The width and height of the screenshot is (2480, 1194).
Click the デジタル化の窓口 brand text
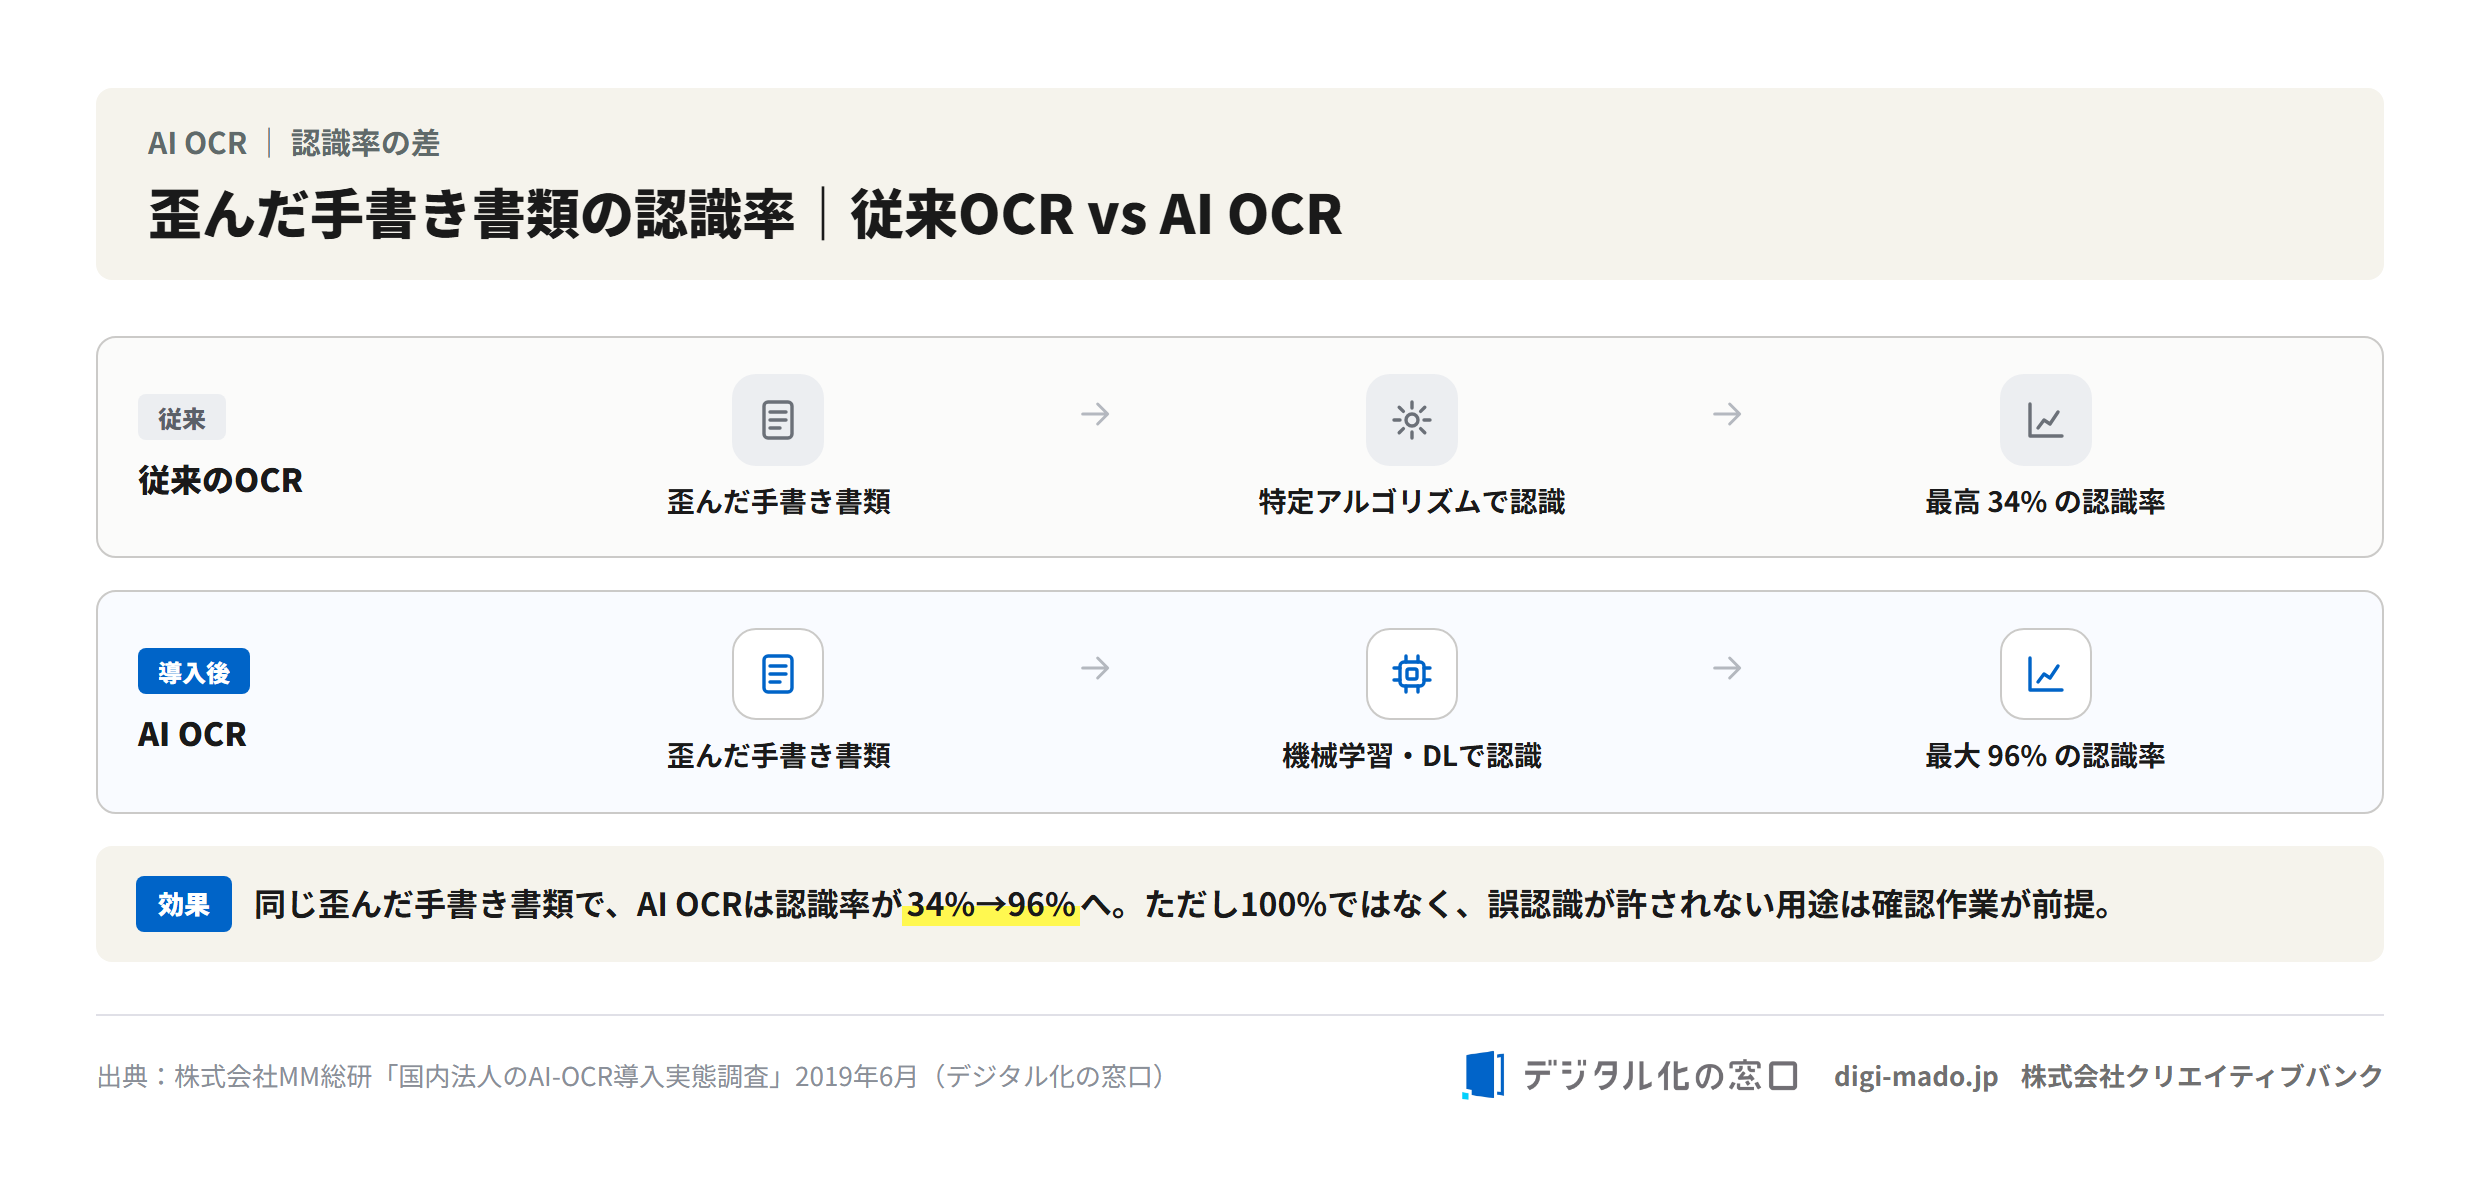pyautogui.click(x=1660, y=1076)
